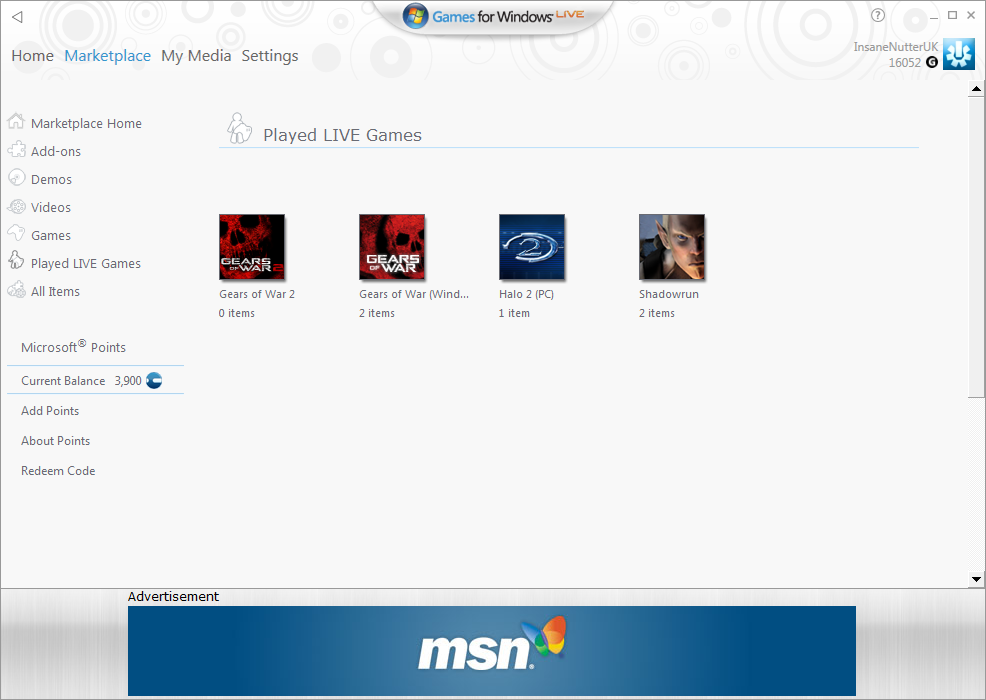Browse the Add-ons section
The image size is (986, 700).
point(56,152)
